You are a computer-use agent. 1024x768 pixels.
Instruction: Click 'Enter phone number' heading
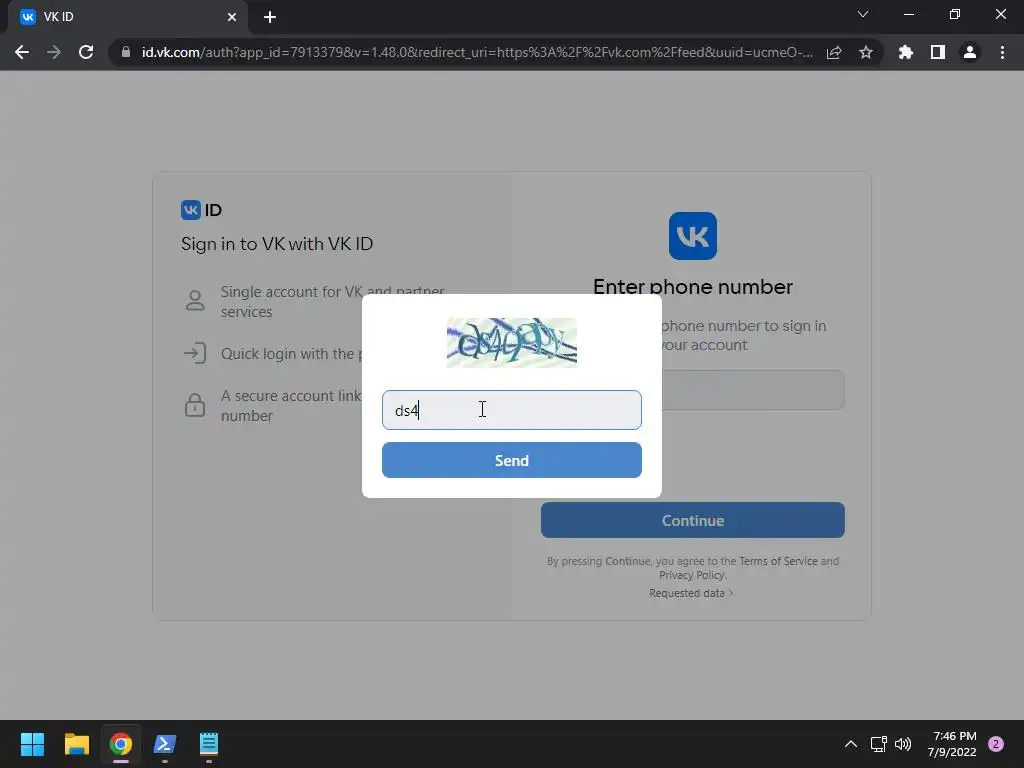coord(692,287)
